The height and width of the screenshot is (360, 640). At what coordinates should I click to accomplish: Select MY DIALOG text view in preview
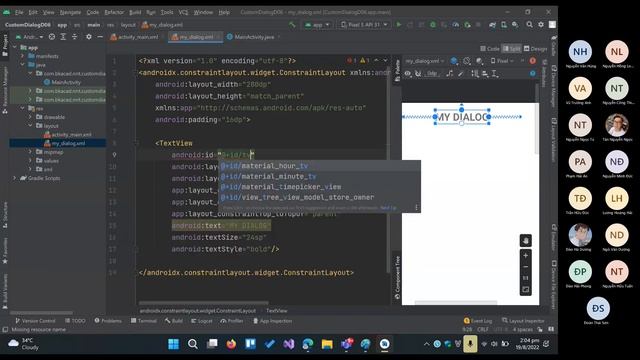pyautogui.click(x=462, y=117)
